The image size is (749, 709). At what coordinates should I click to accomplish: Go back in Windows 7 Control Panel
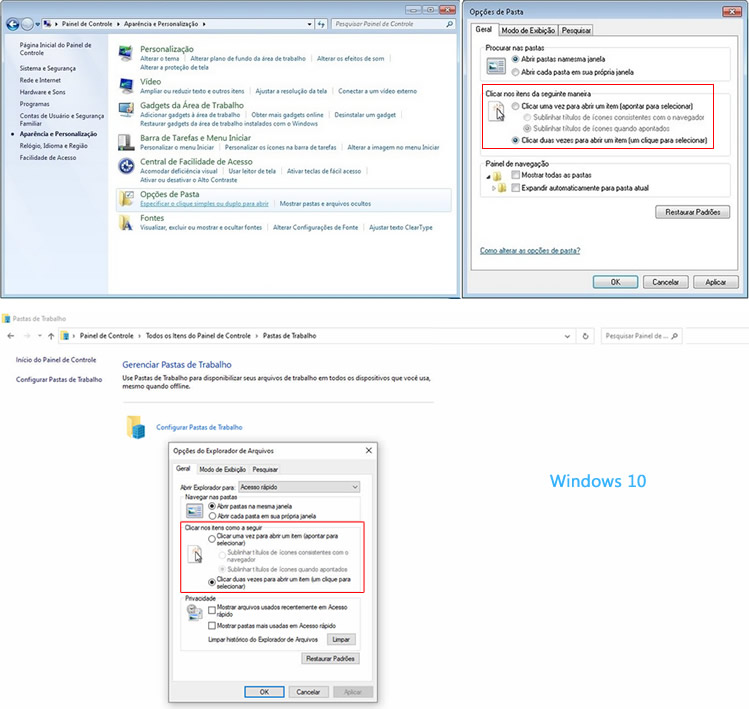tap(13, 24)
